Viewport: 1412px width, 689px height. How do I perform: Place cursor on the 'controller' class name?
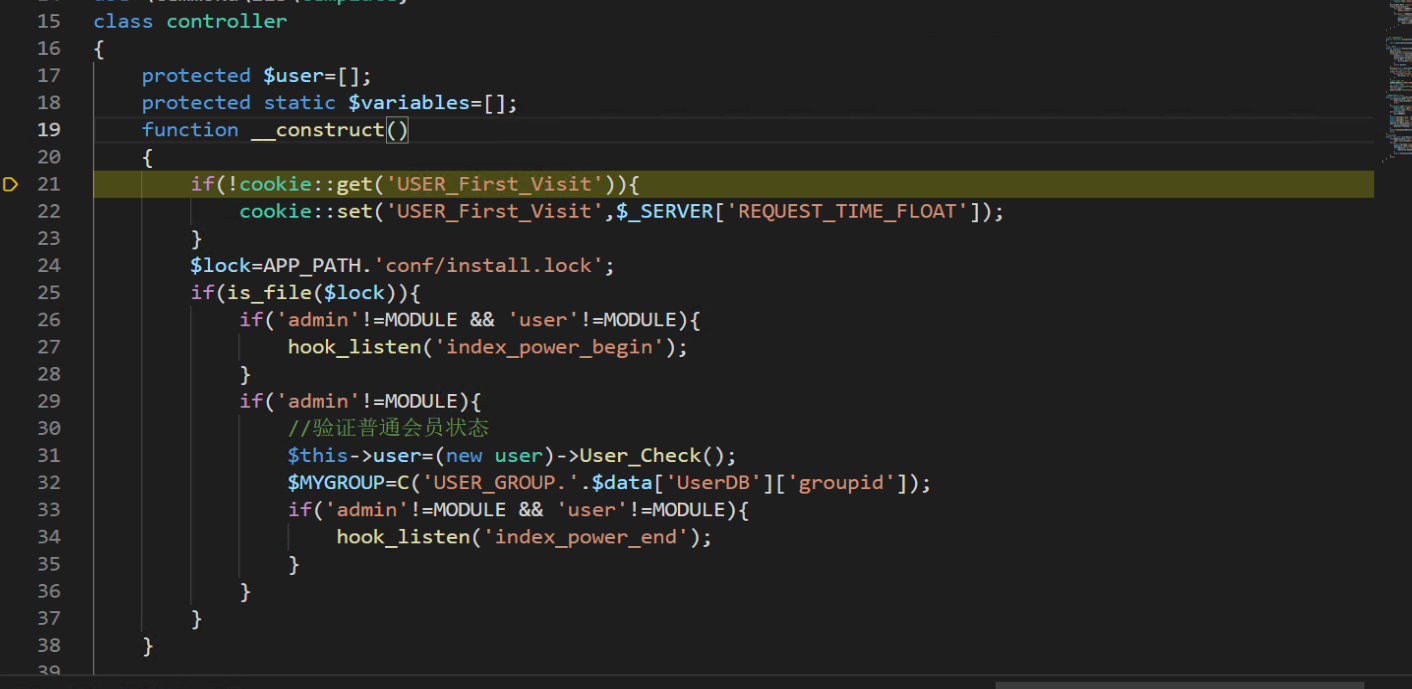point(227,21)
